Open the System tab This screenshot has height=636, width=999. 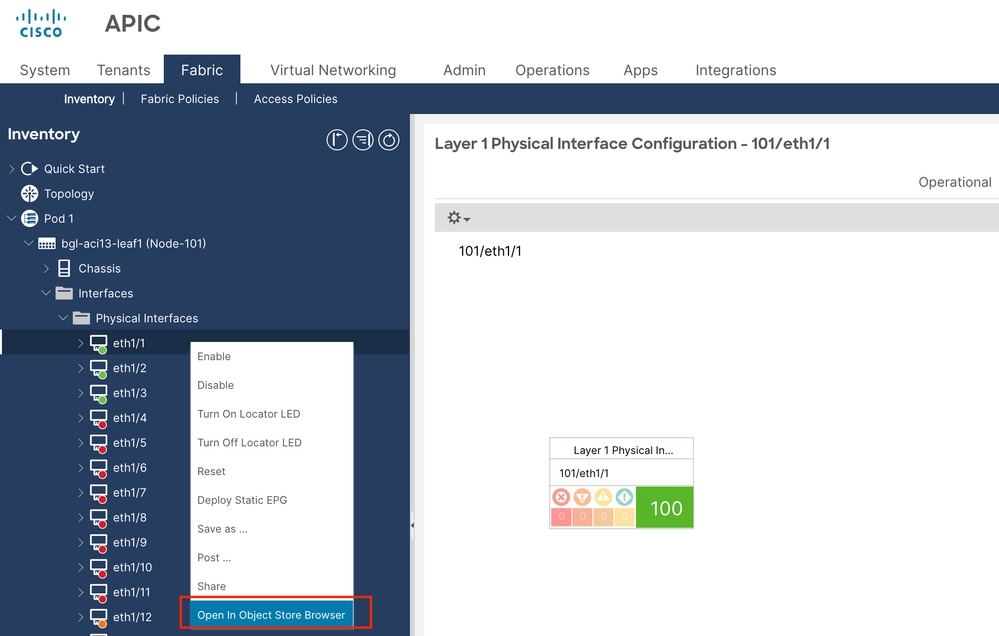45,70
